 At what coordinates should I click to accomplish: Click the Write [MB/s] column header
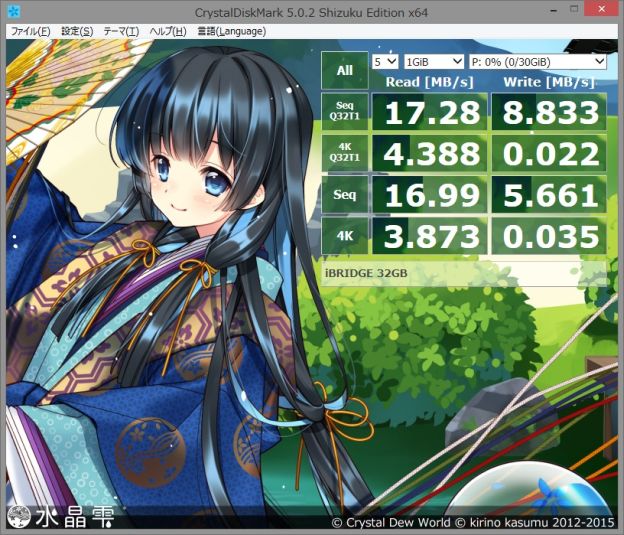pyautogui.click(x=549, y=82)
